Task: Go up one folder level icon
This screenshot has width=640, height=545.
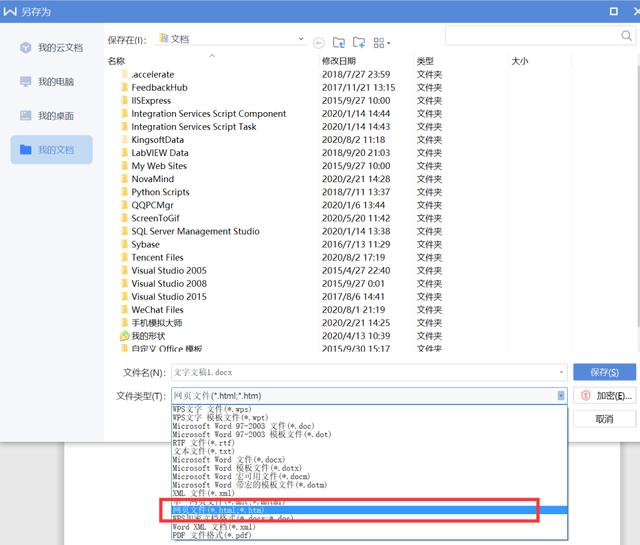Action: [338, 42]
